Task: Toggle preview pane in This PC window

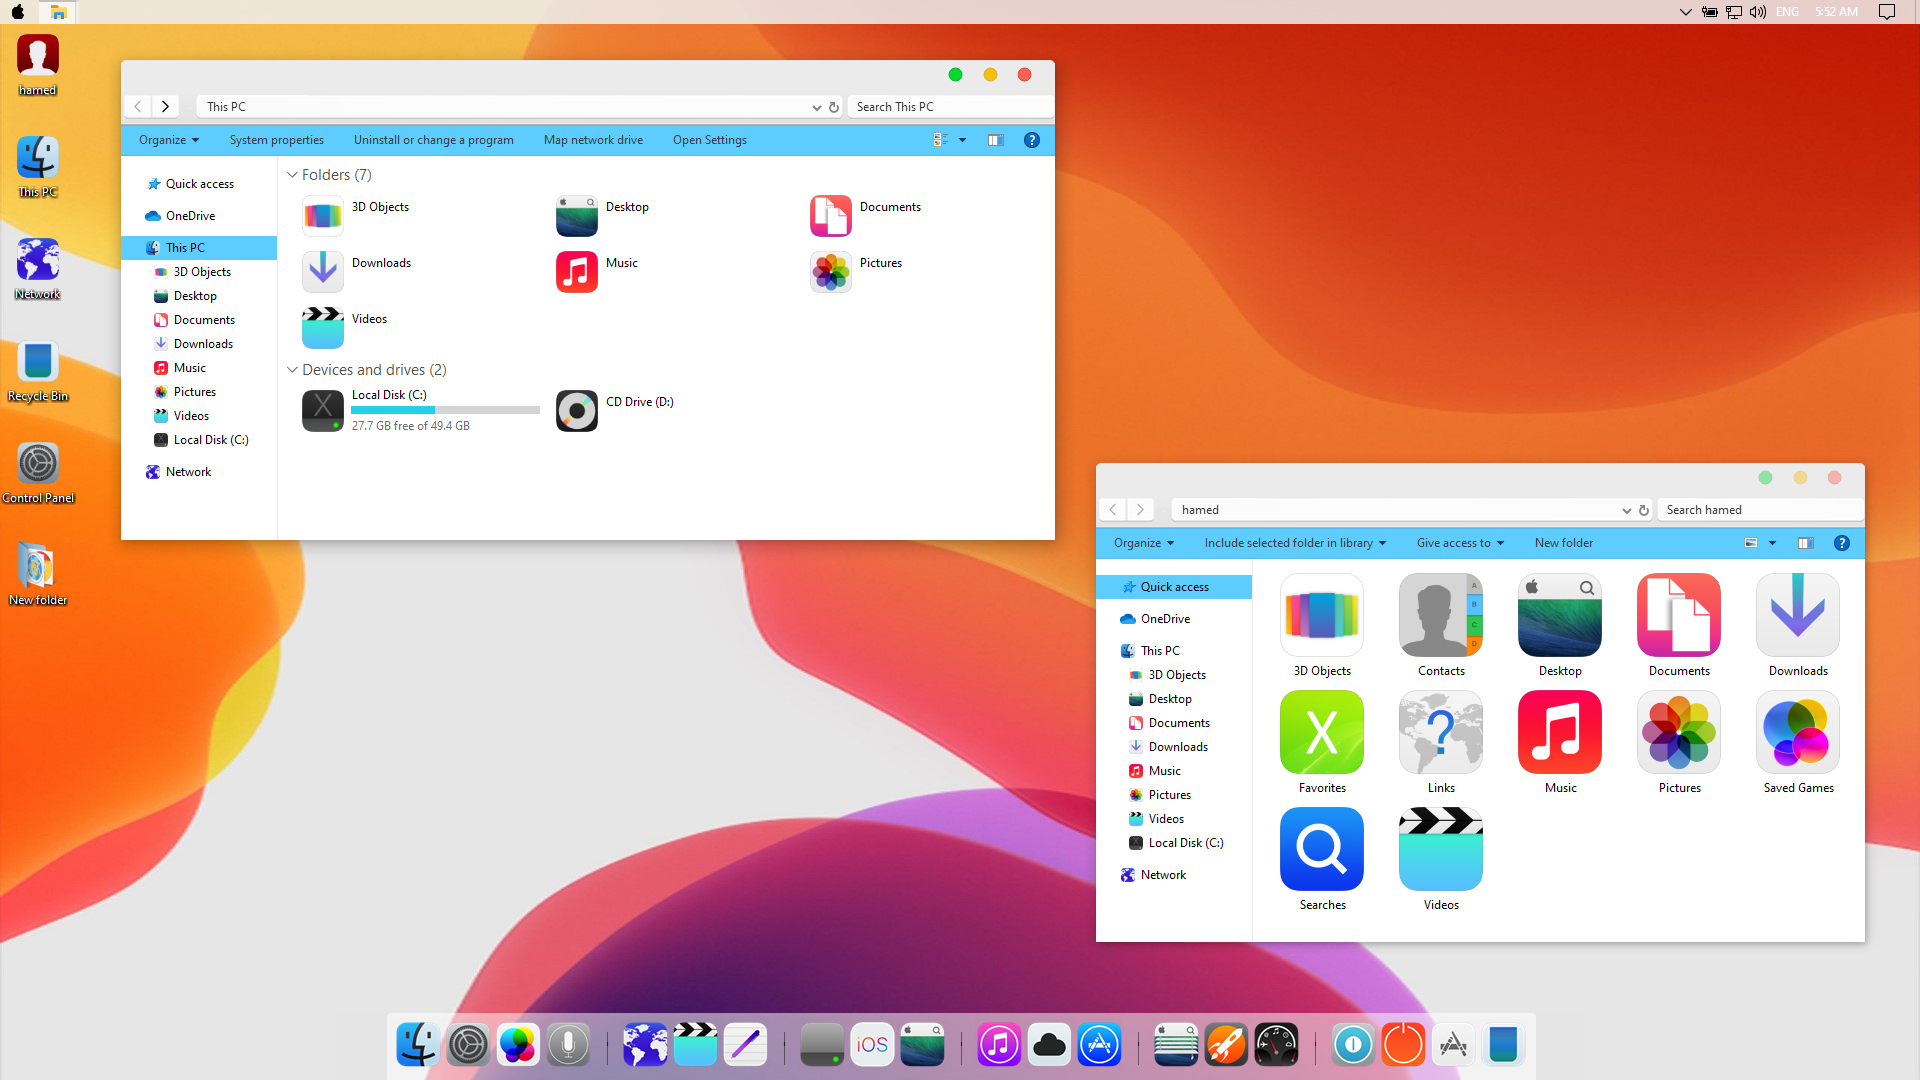Action: pos(995,140)
